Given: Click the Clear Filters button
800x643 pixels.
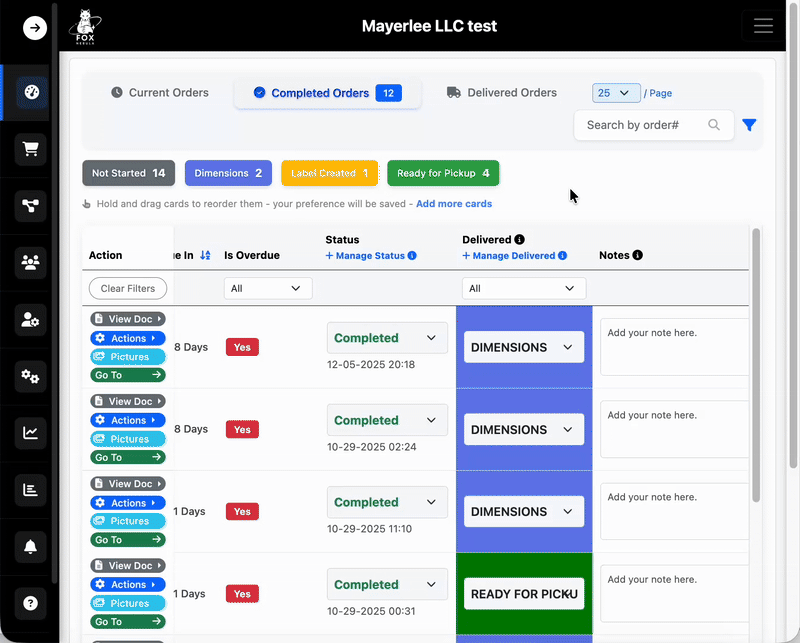Looking at the screenshot, I should [127, 288].
